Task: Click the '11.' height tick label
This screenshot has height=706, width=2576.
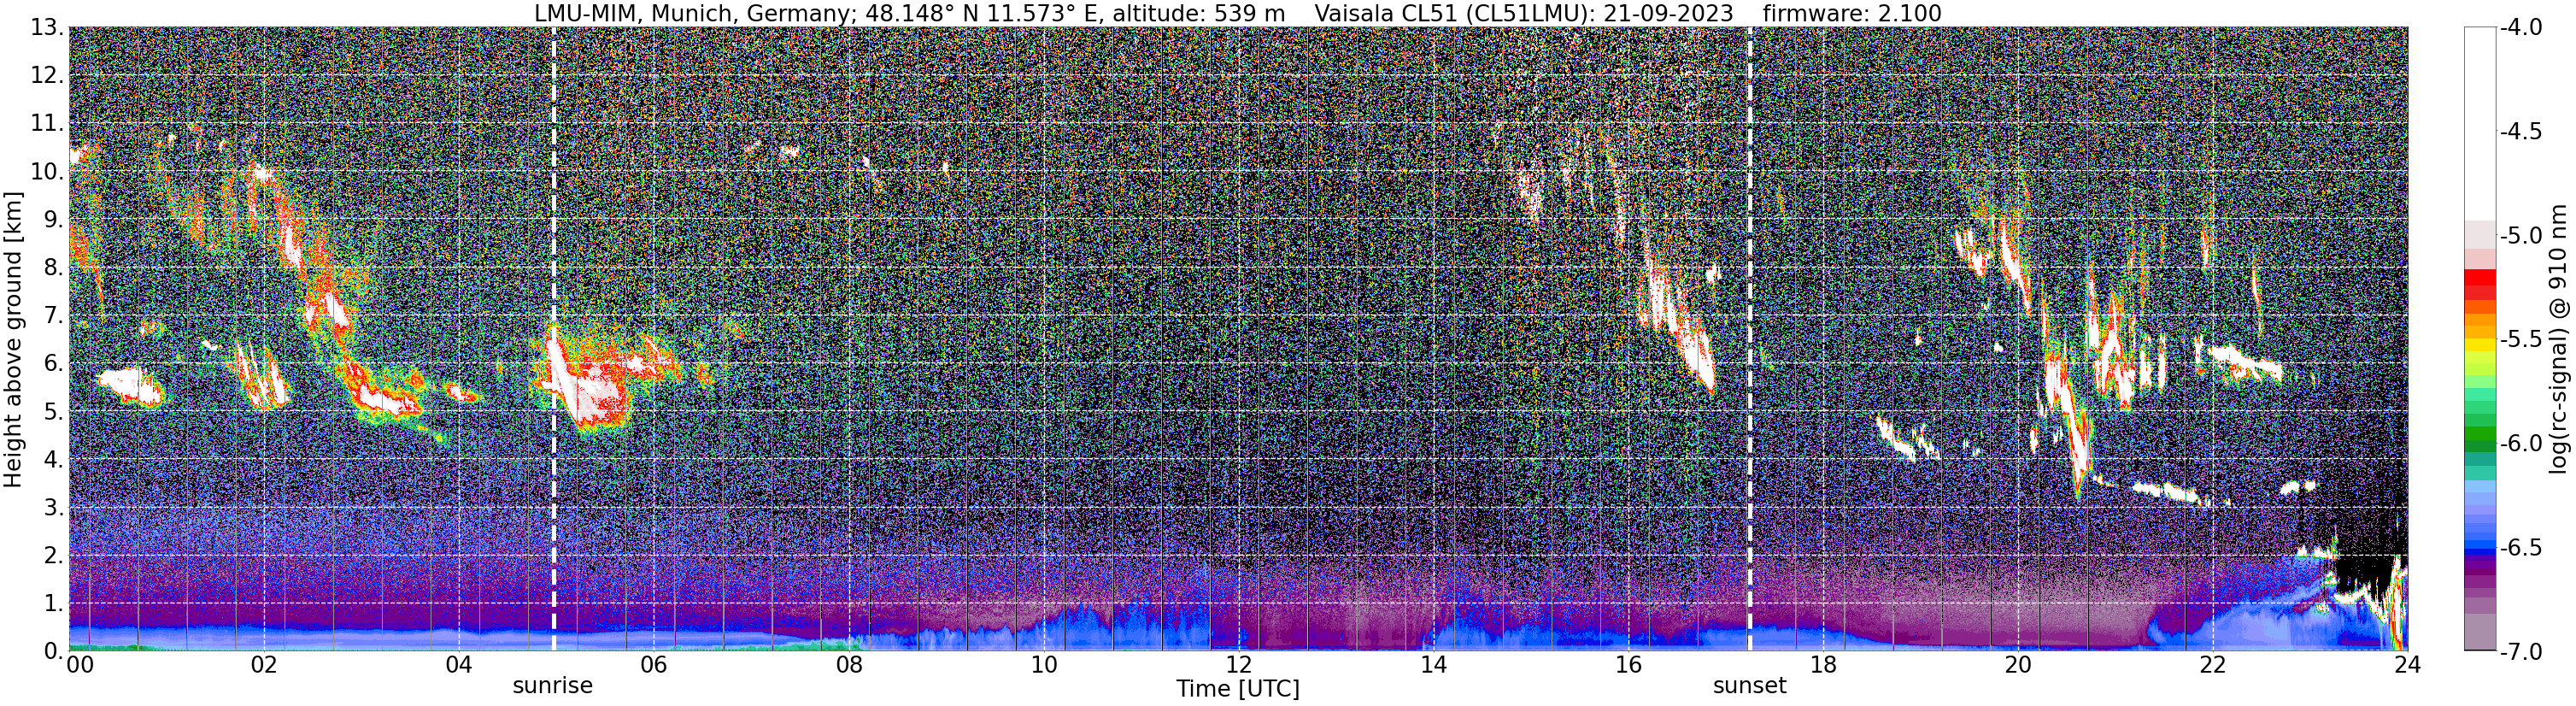Action: pos(48,123)
